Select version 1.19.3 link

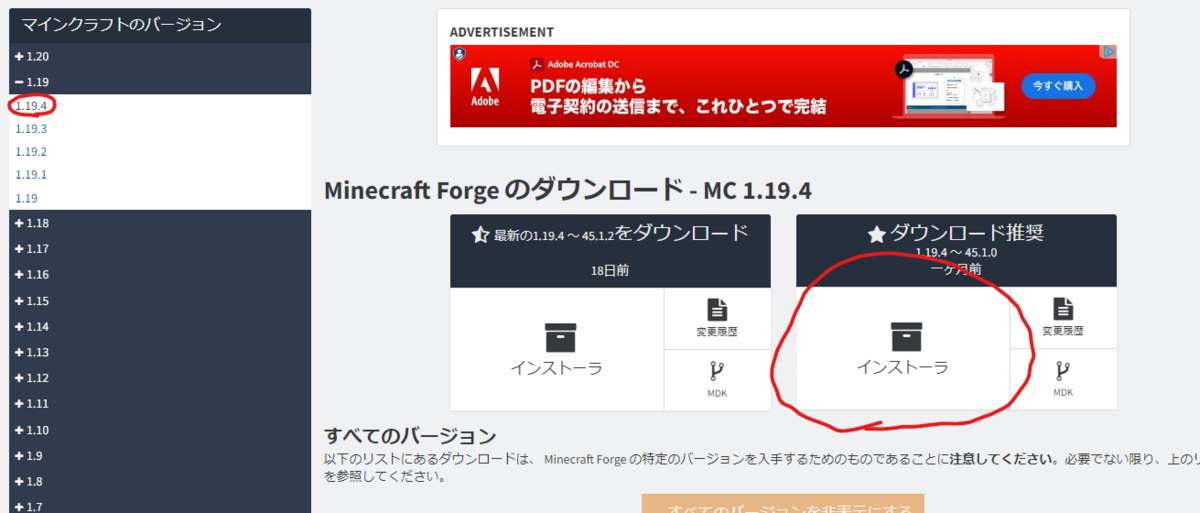point(31,129)
